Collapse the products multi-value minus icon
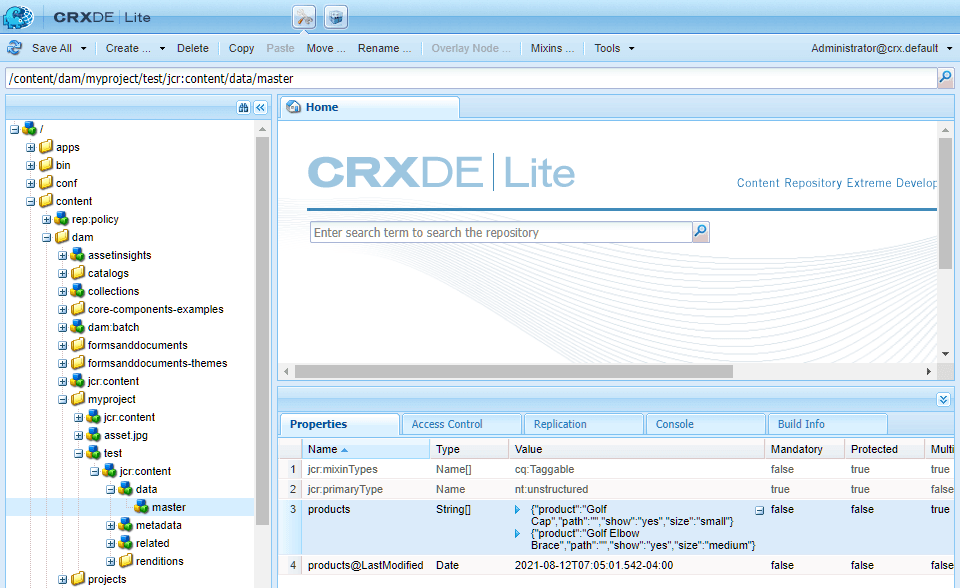This screenshot has height=588, width=960. click(759, 510)
